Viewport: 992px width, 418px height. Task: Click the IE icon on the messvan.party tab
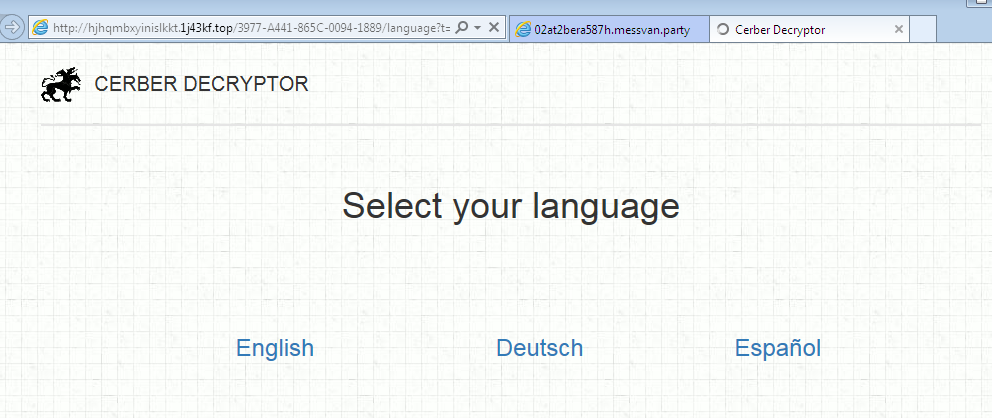click(523, 29)
